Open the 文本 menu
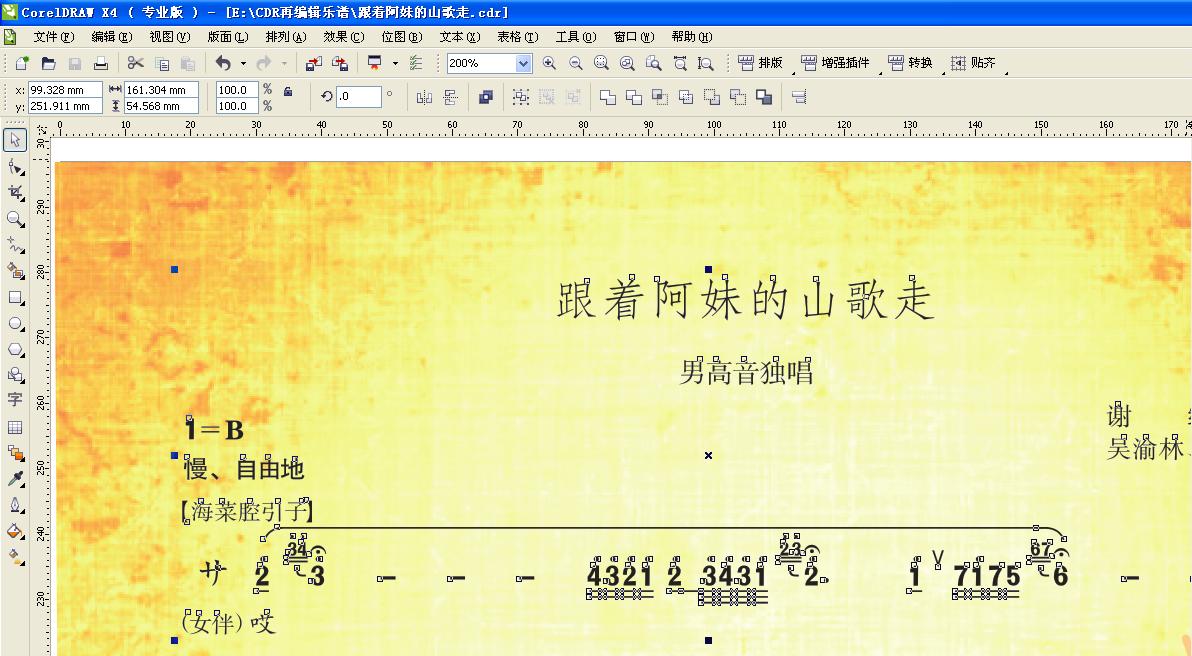Image resolution: width=1192 pixels, height=656 pixels. (460, 36)
